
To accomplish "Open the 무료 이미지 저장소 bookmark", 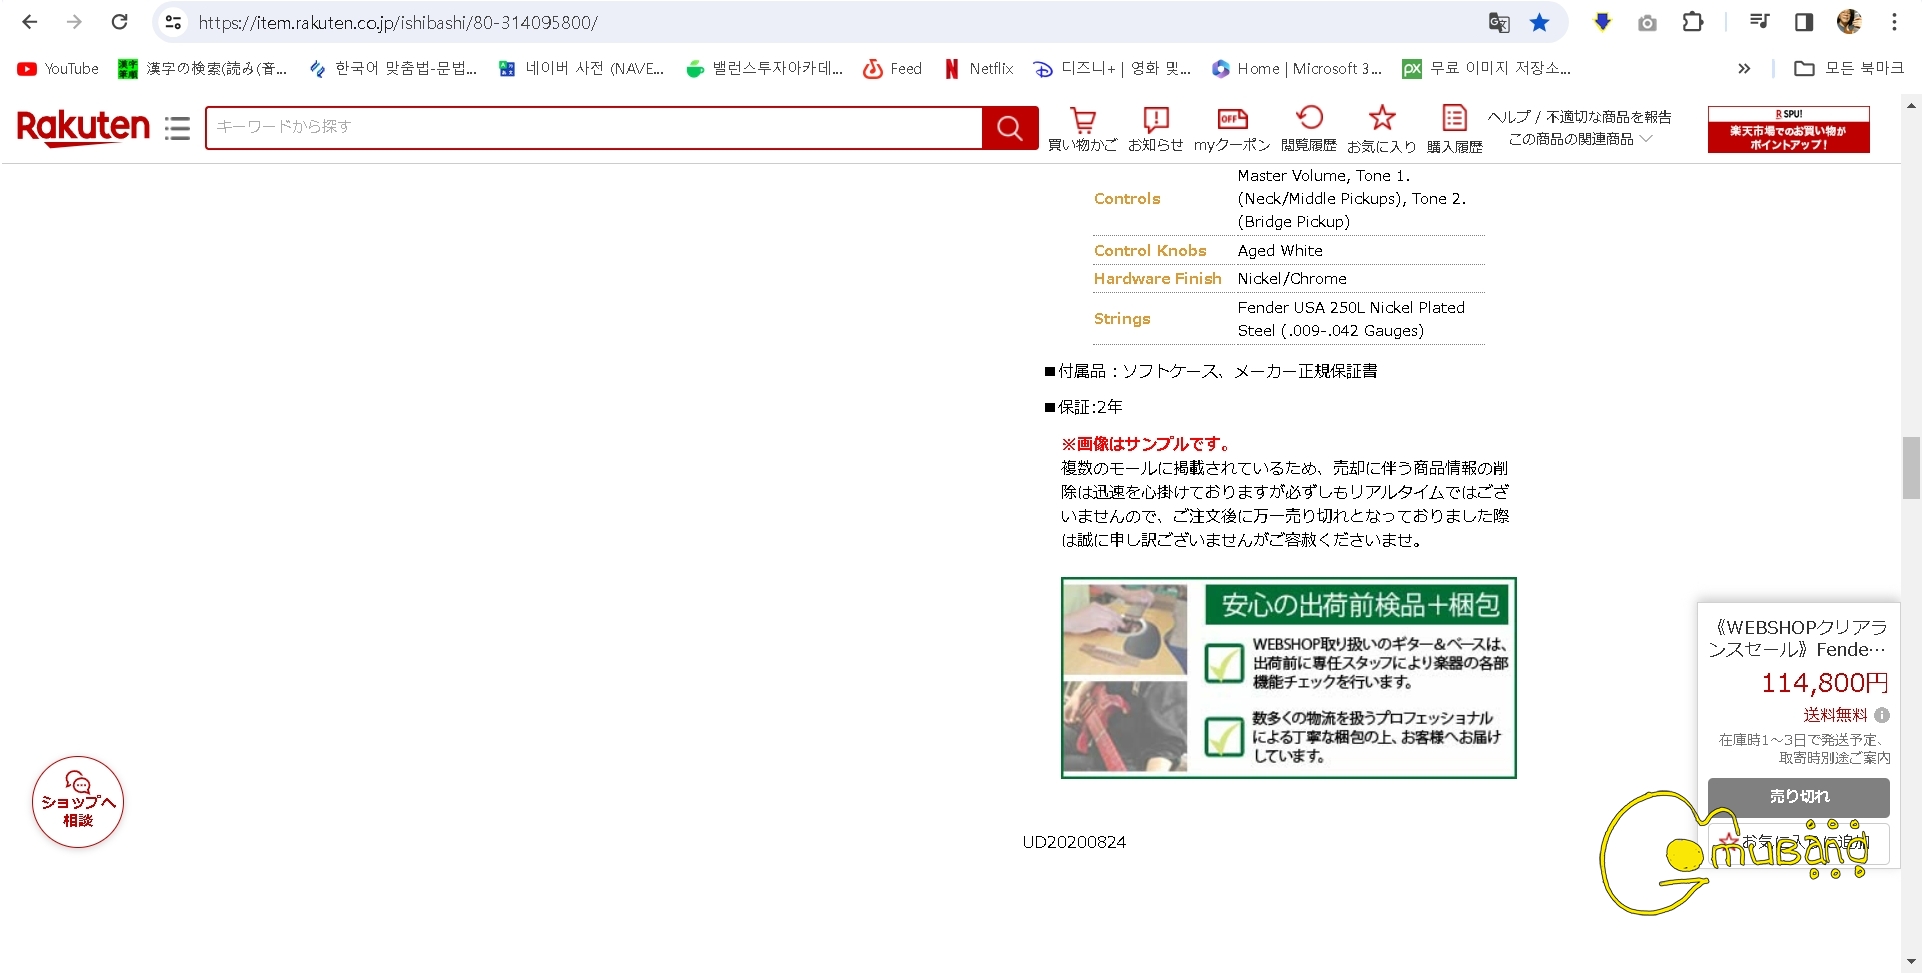I will [1487, 68].
